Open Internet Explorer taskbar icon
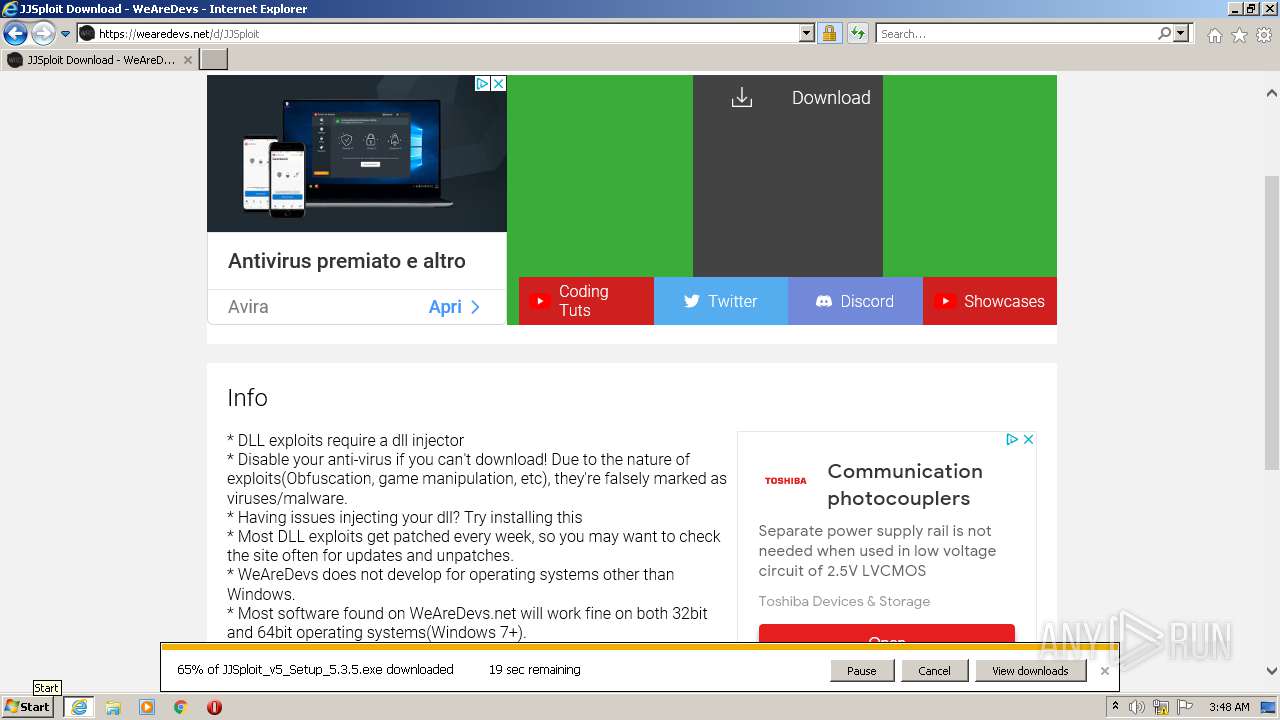 point(78,707)
